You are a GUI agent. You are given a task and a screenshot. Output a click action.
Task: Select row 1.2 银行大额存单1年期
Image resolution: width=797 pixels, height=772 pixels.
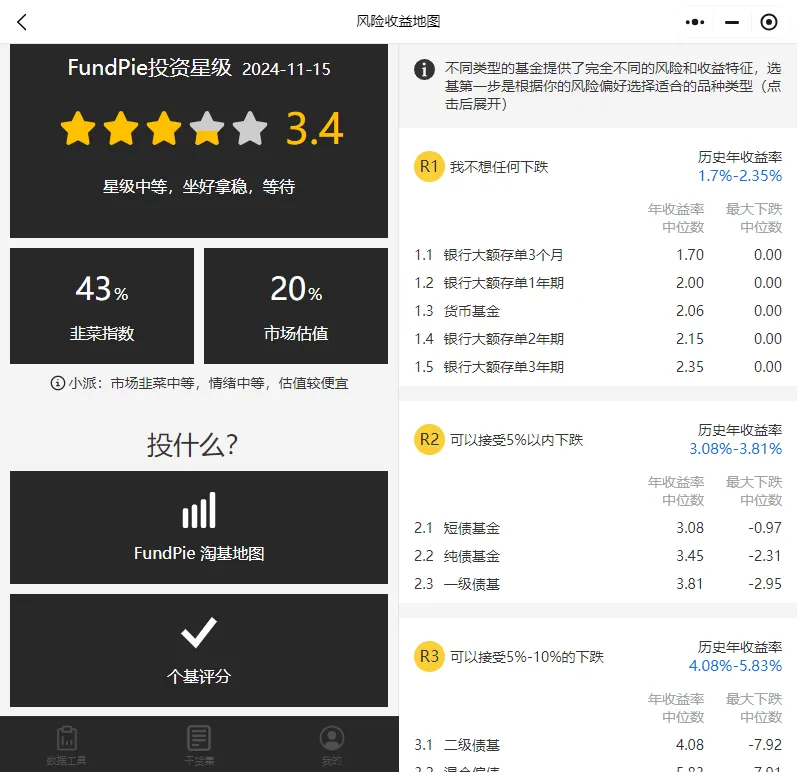tap(598, 283)
